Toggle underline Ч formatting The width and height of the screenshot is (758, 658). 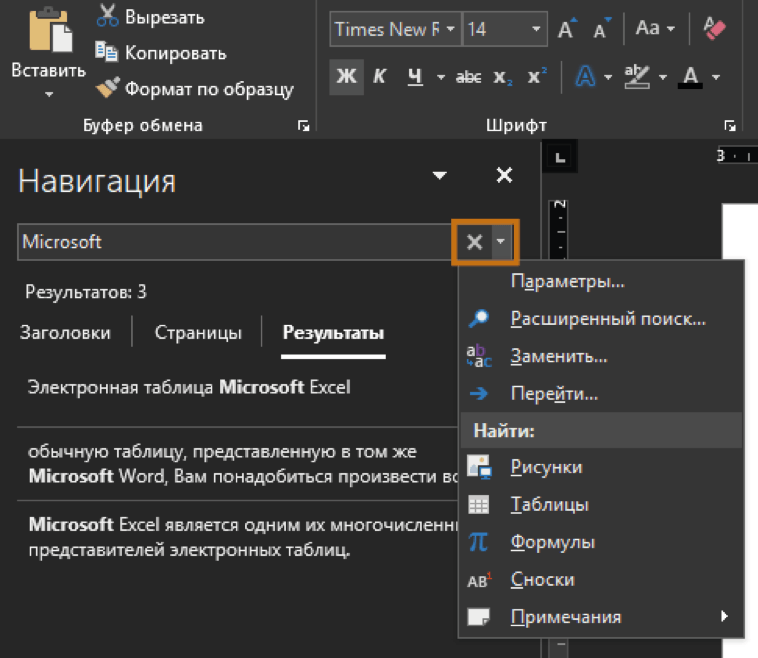coord(415,76)
